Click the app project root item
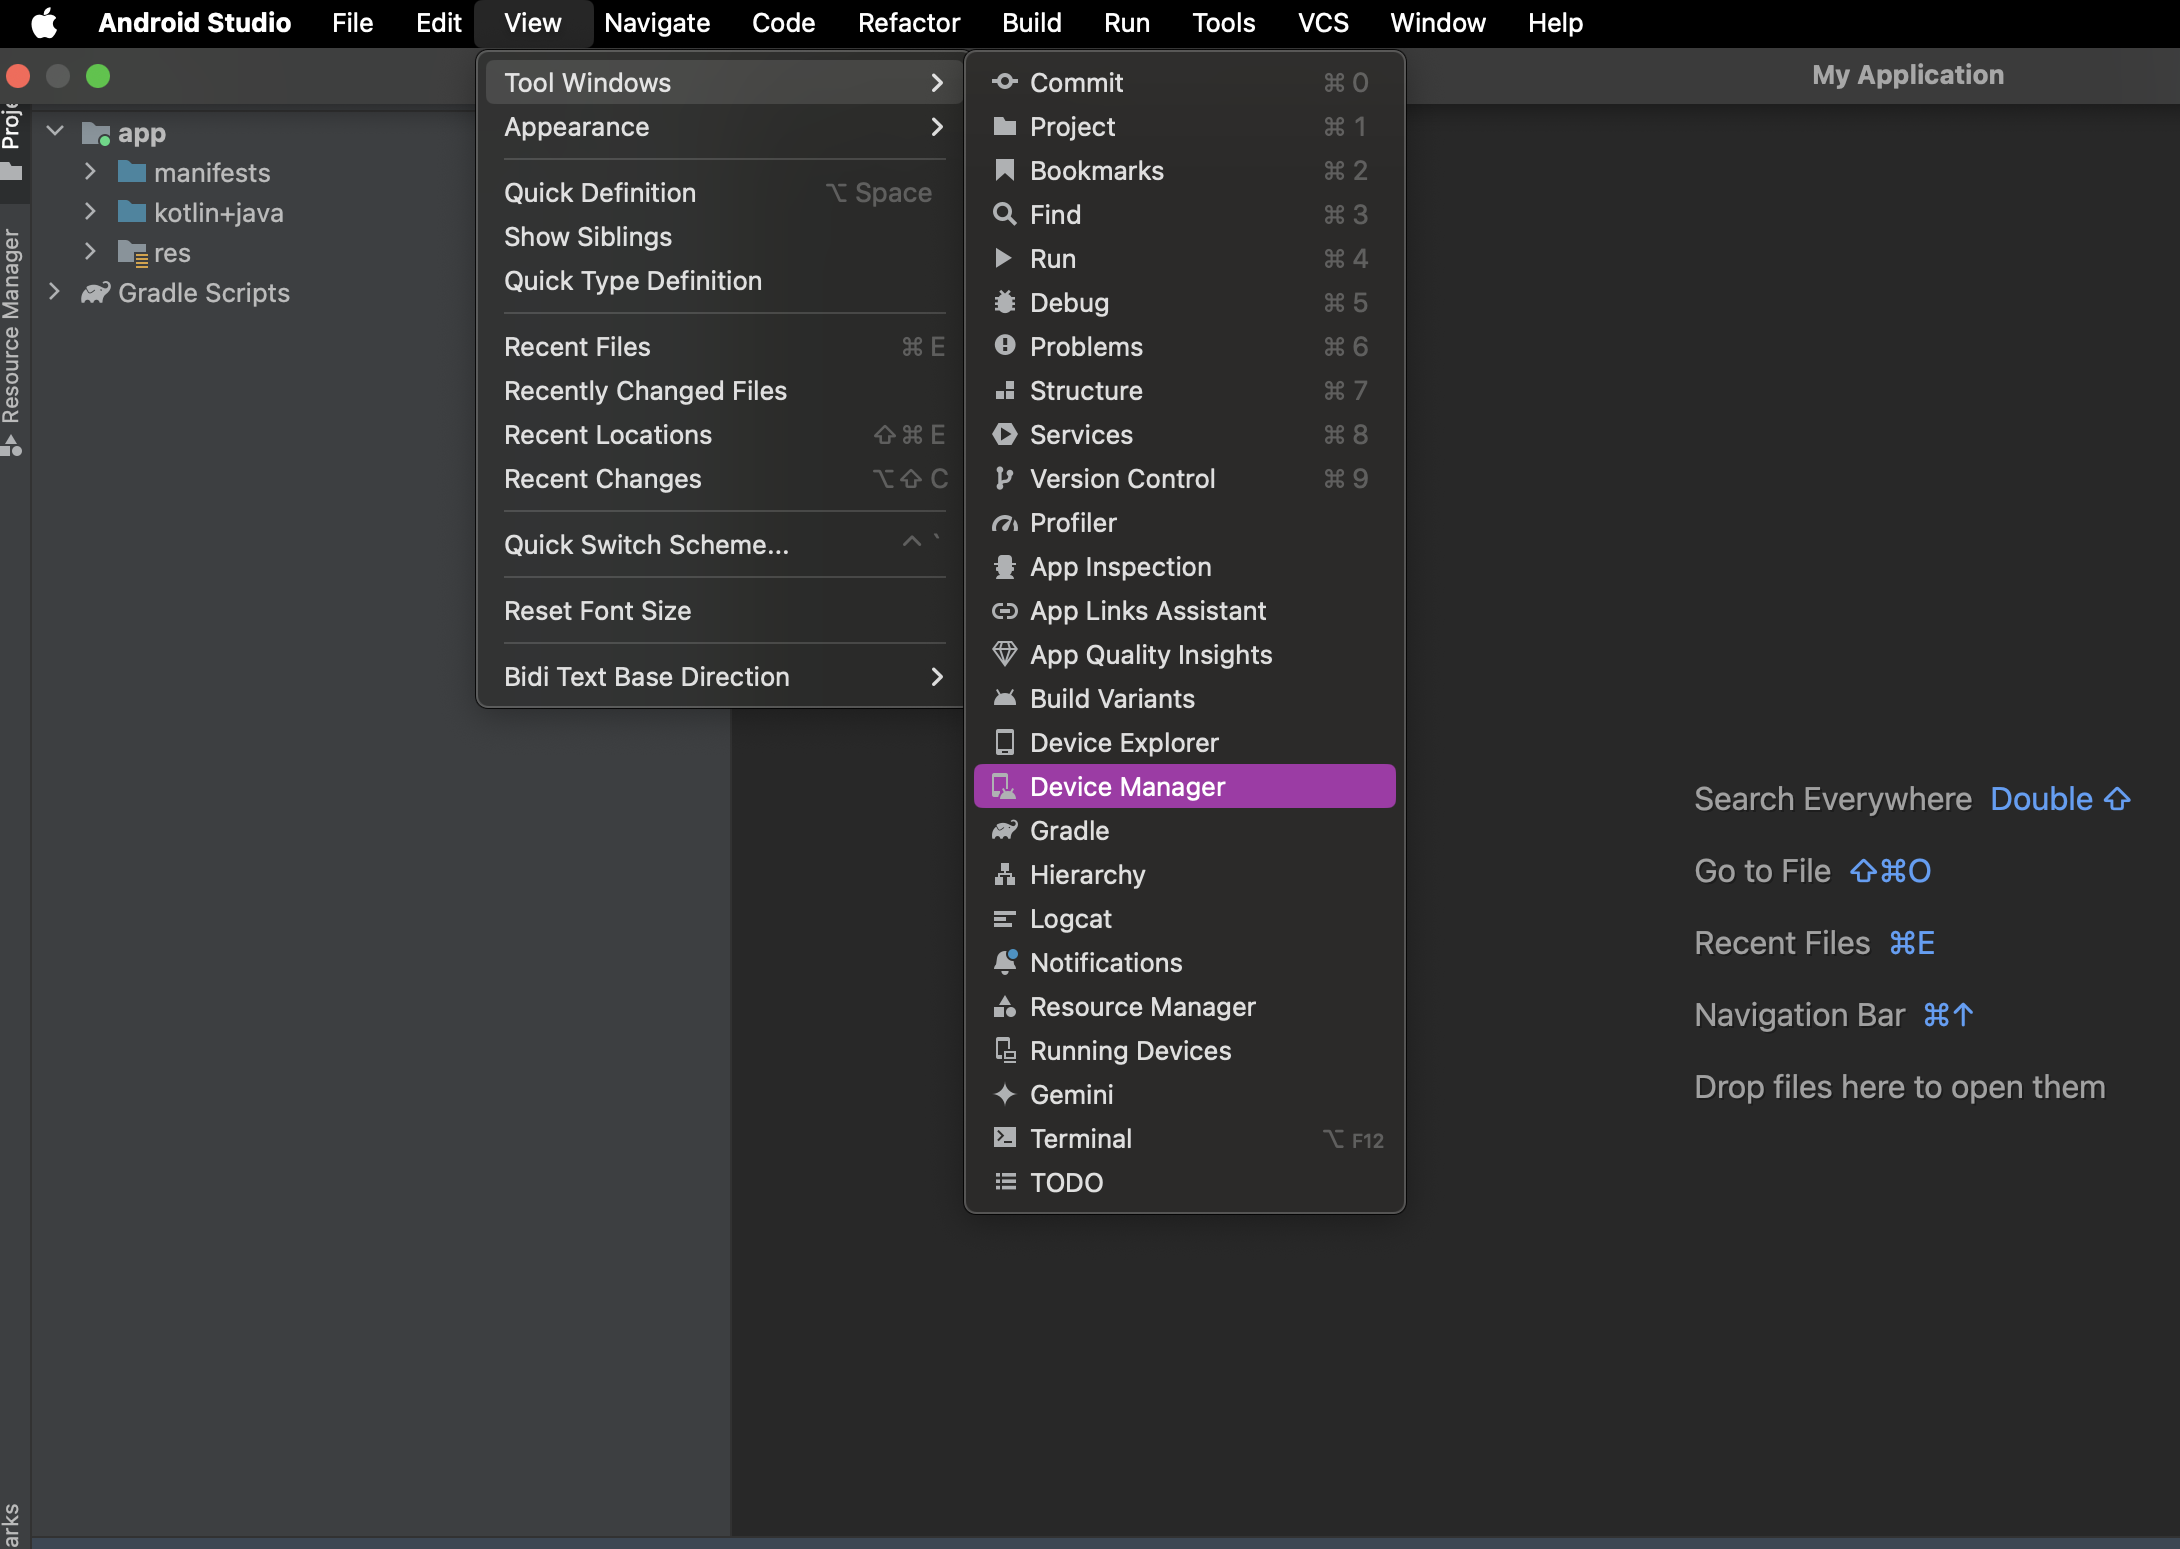 coord(142,129)
